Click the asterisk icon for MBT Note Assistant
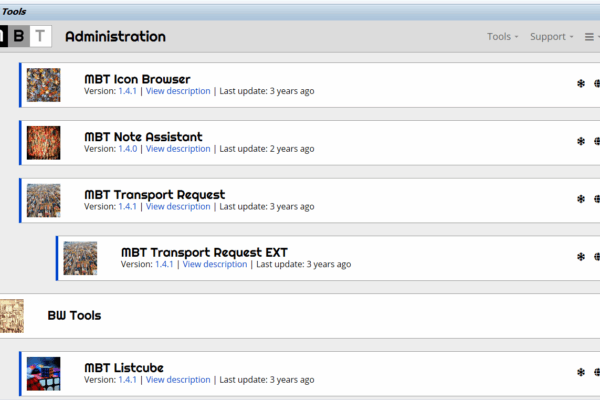The width and height of the screenshot is (600, 400). pyautogui.click(x=581, y=142)
